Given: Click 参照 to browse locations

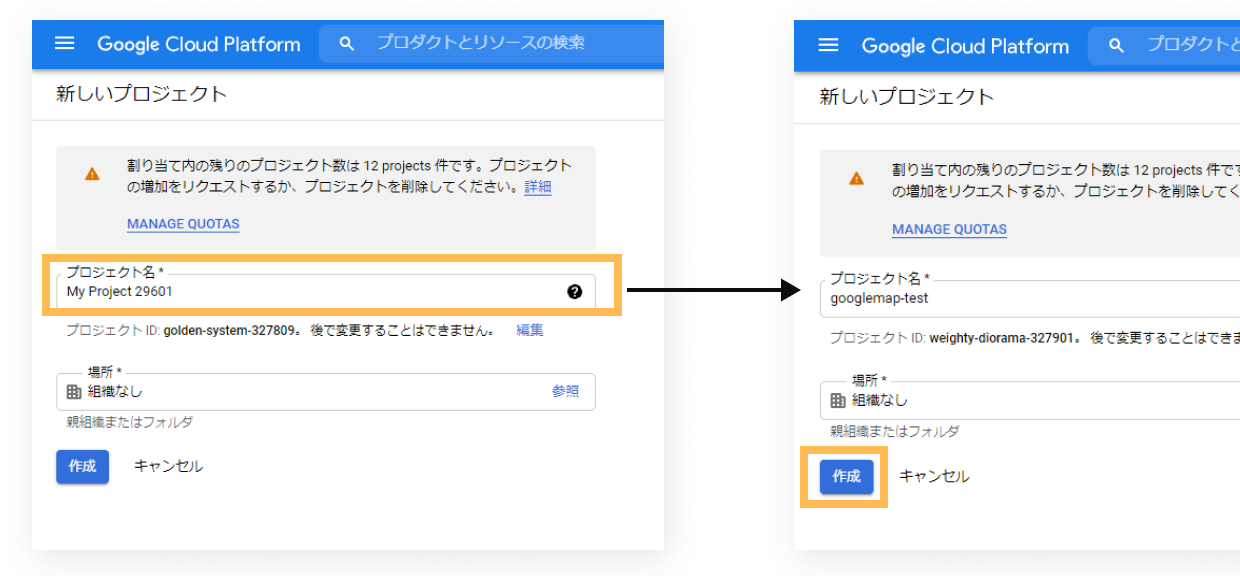Looking at the screenshot, I should point(565,391).
